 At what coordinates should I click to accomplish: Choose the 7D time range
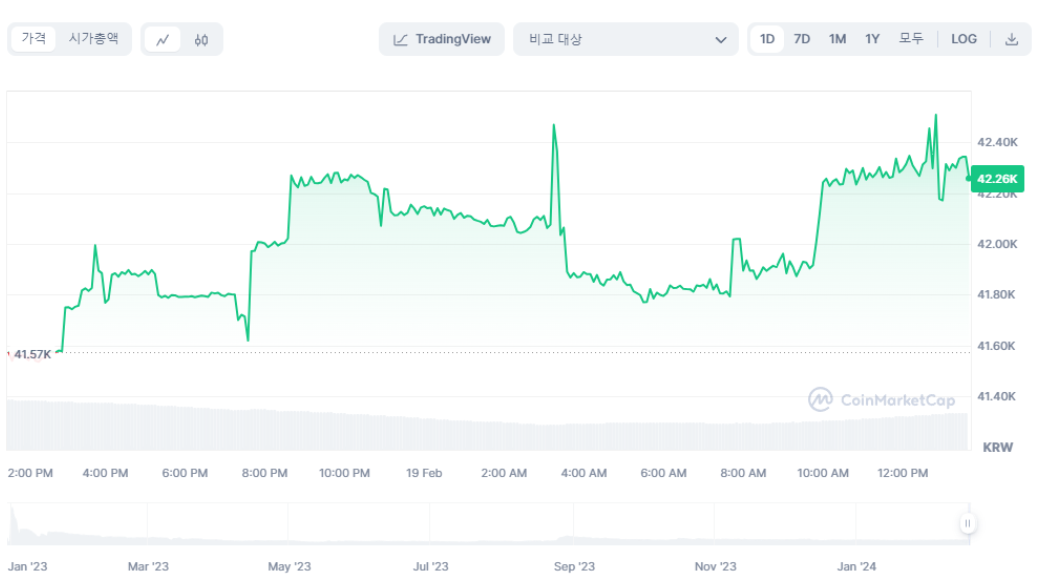point(802,39)
